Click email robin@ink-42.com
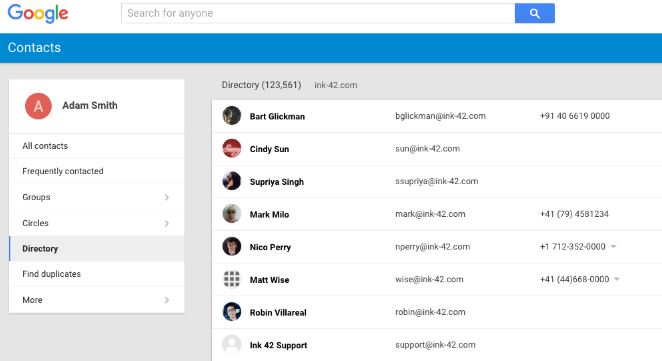 pyautogui.click(x=430, y=312)
